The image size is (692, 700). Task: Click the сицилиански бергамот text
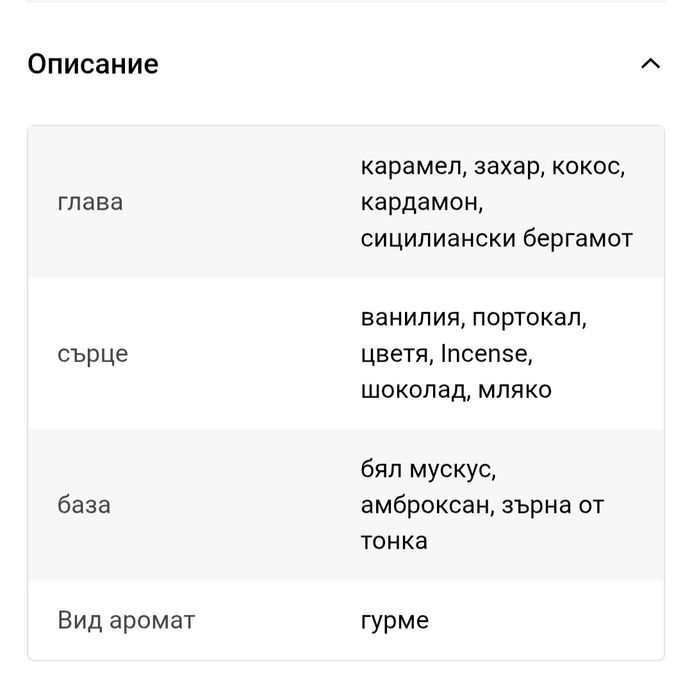tap(496, 238)
